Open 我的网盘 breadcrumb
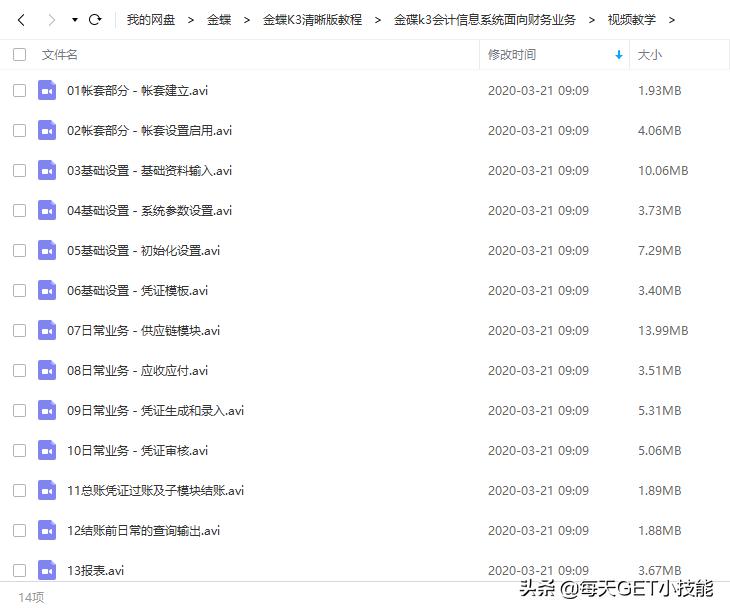The height and width of the screenshot is (614, 730). coord(151,20)
